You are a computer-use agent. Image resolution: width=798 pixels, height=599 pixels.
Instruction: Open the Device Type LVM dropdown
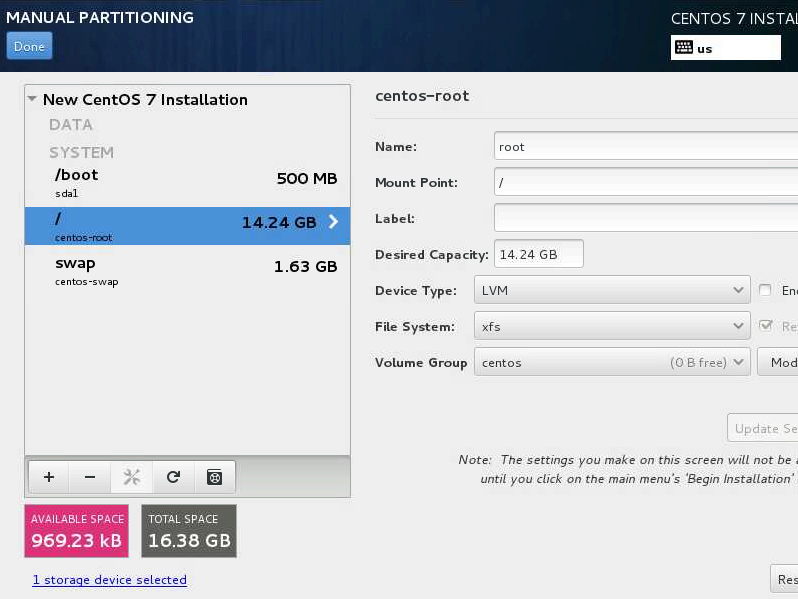point(612,291)
